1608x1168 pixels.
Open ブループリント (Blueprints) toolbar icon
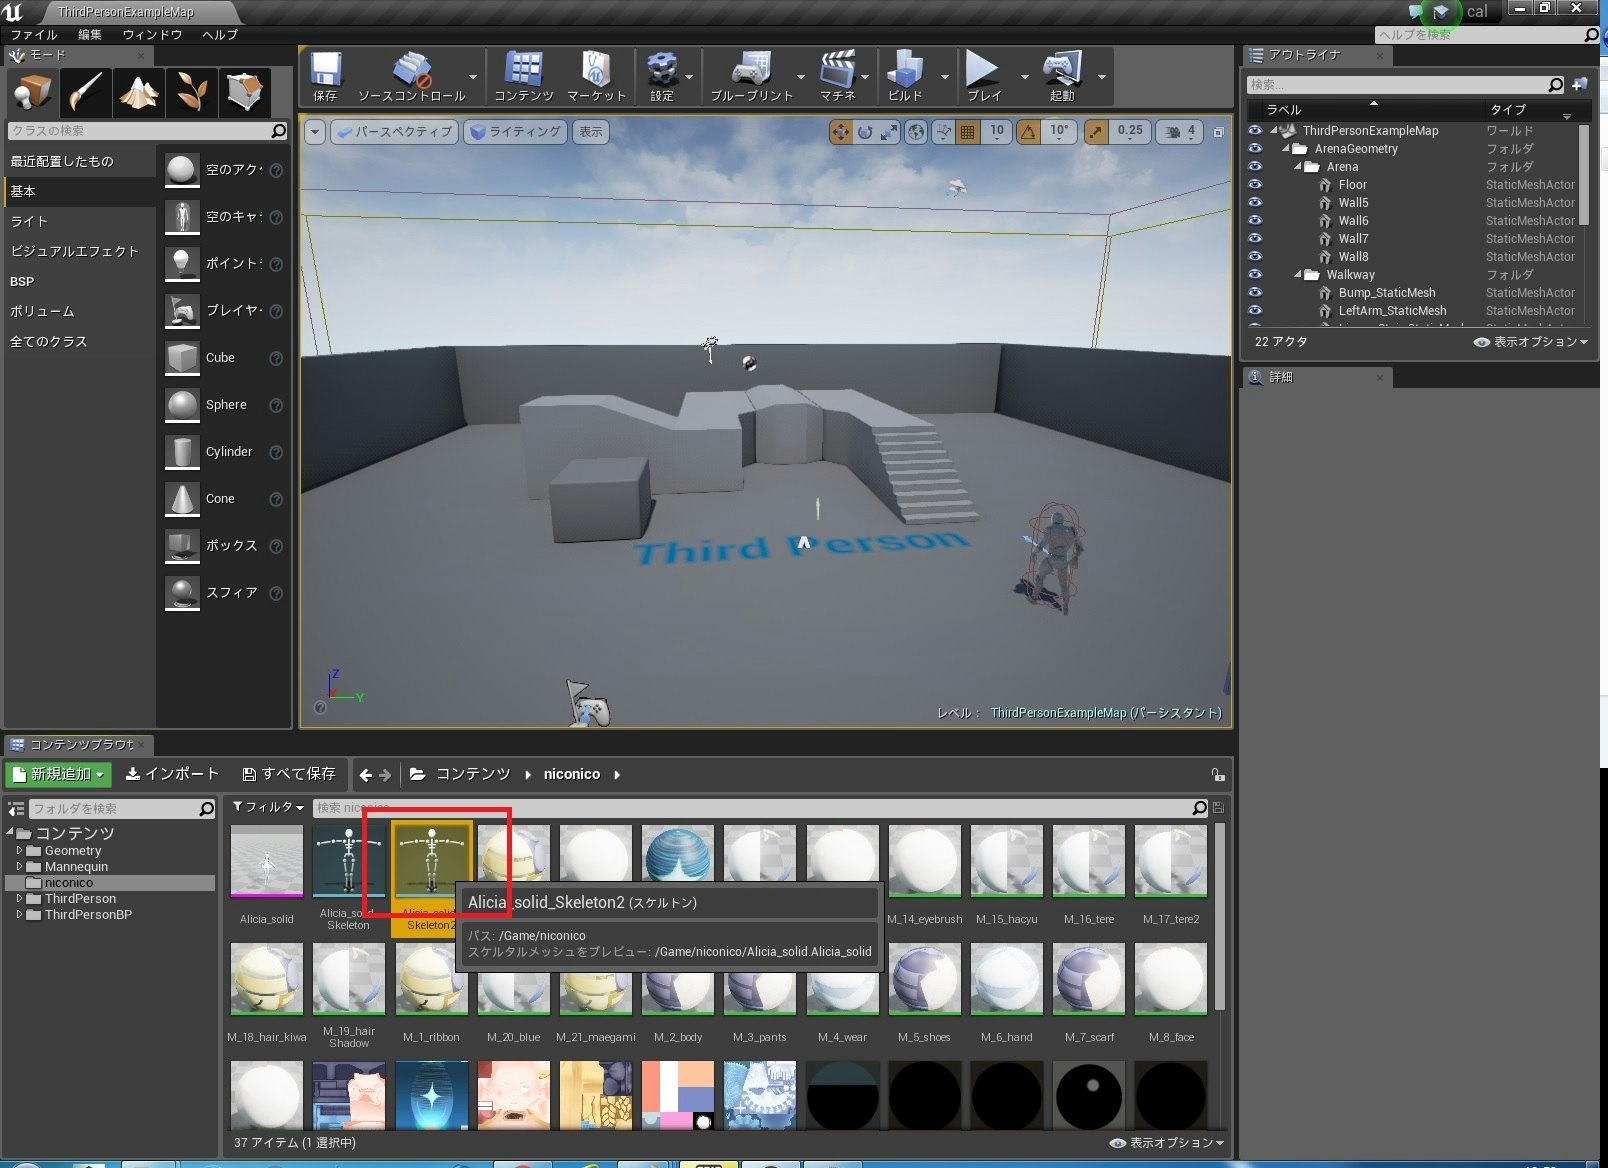(x=751, y=76)
